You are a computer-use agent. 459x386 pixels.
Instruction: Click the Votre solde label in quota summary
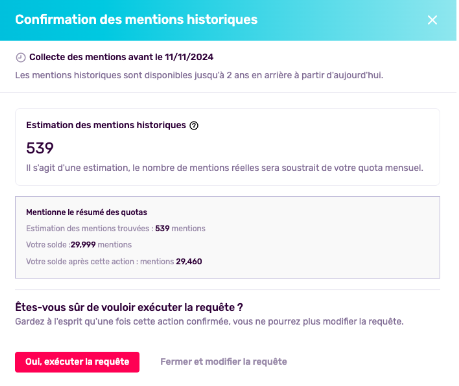tap(47, 245)
